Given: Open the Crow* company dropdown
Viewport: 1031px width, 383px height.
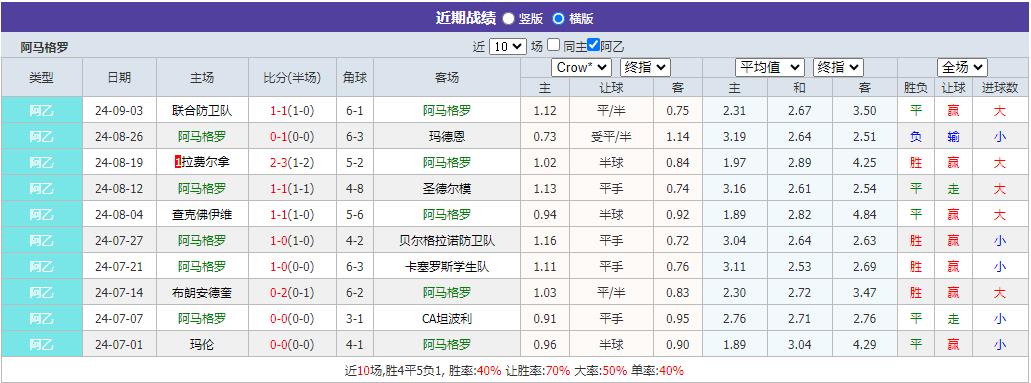Looking at the screenshot, I should 582,67.
